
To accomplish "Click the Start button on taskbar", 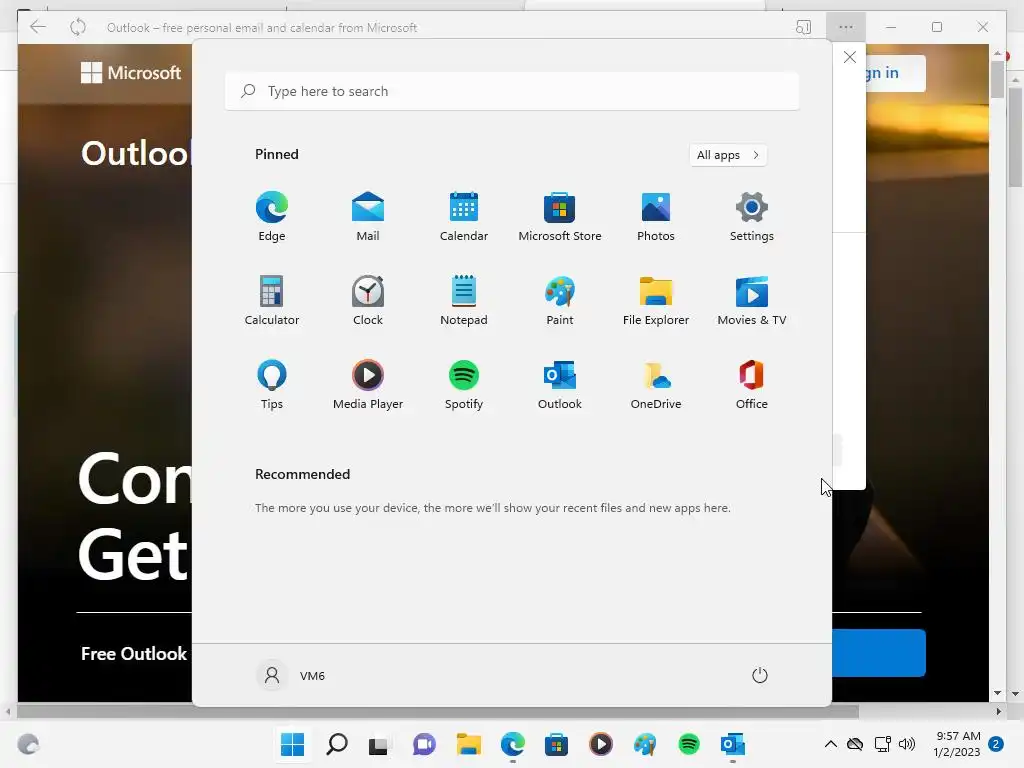I will click(x=292, y=744).
